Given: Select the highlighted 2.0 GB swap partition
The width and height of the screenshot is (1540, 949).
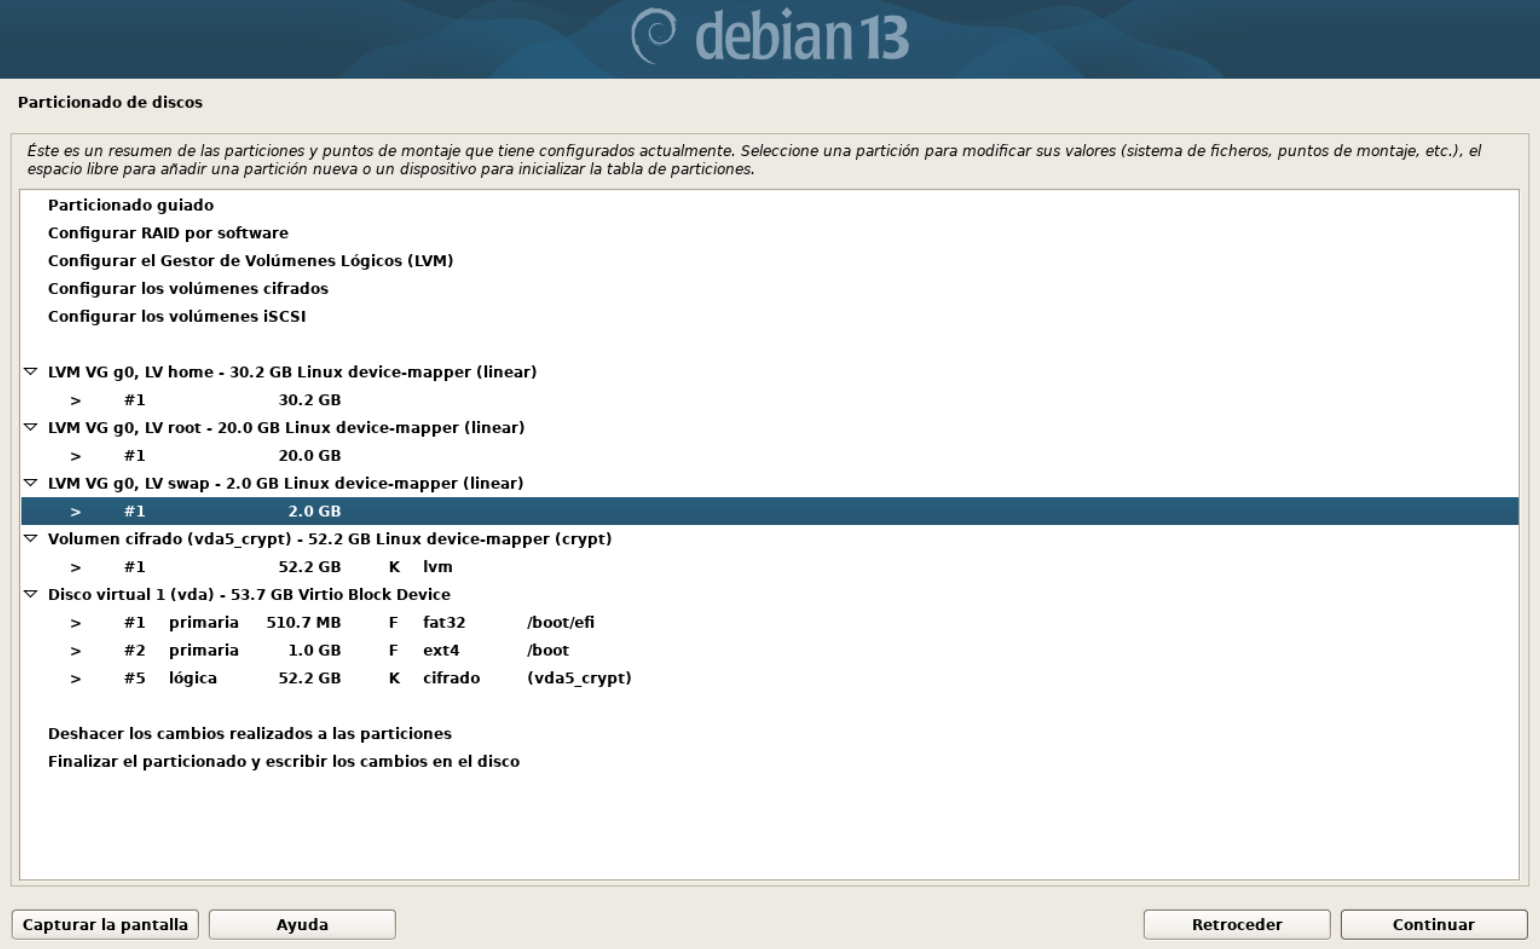Looking at the screenshot, I should pos(314,511).
